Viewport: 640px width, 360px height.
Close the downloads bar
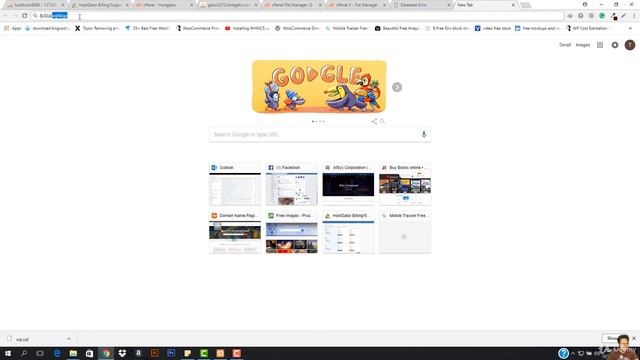[634, 338]
